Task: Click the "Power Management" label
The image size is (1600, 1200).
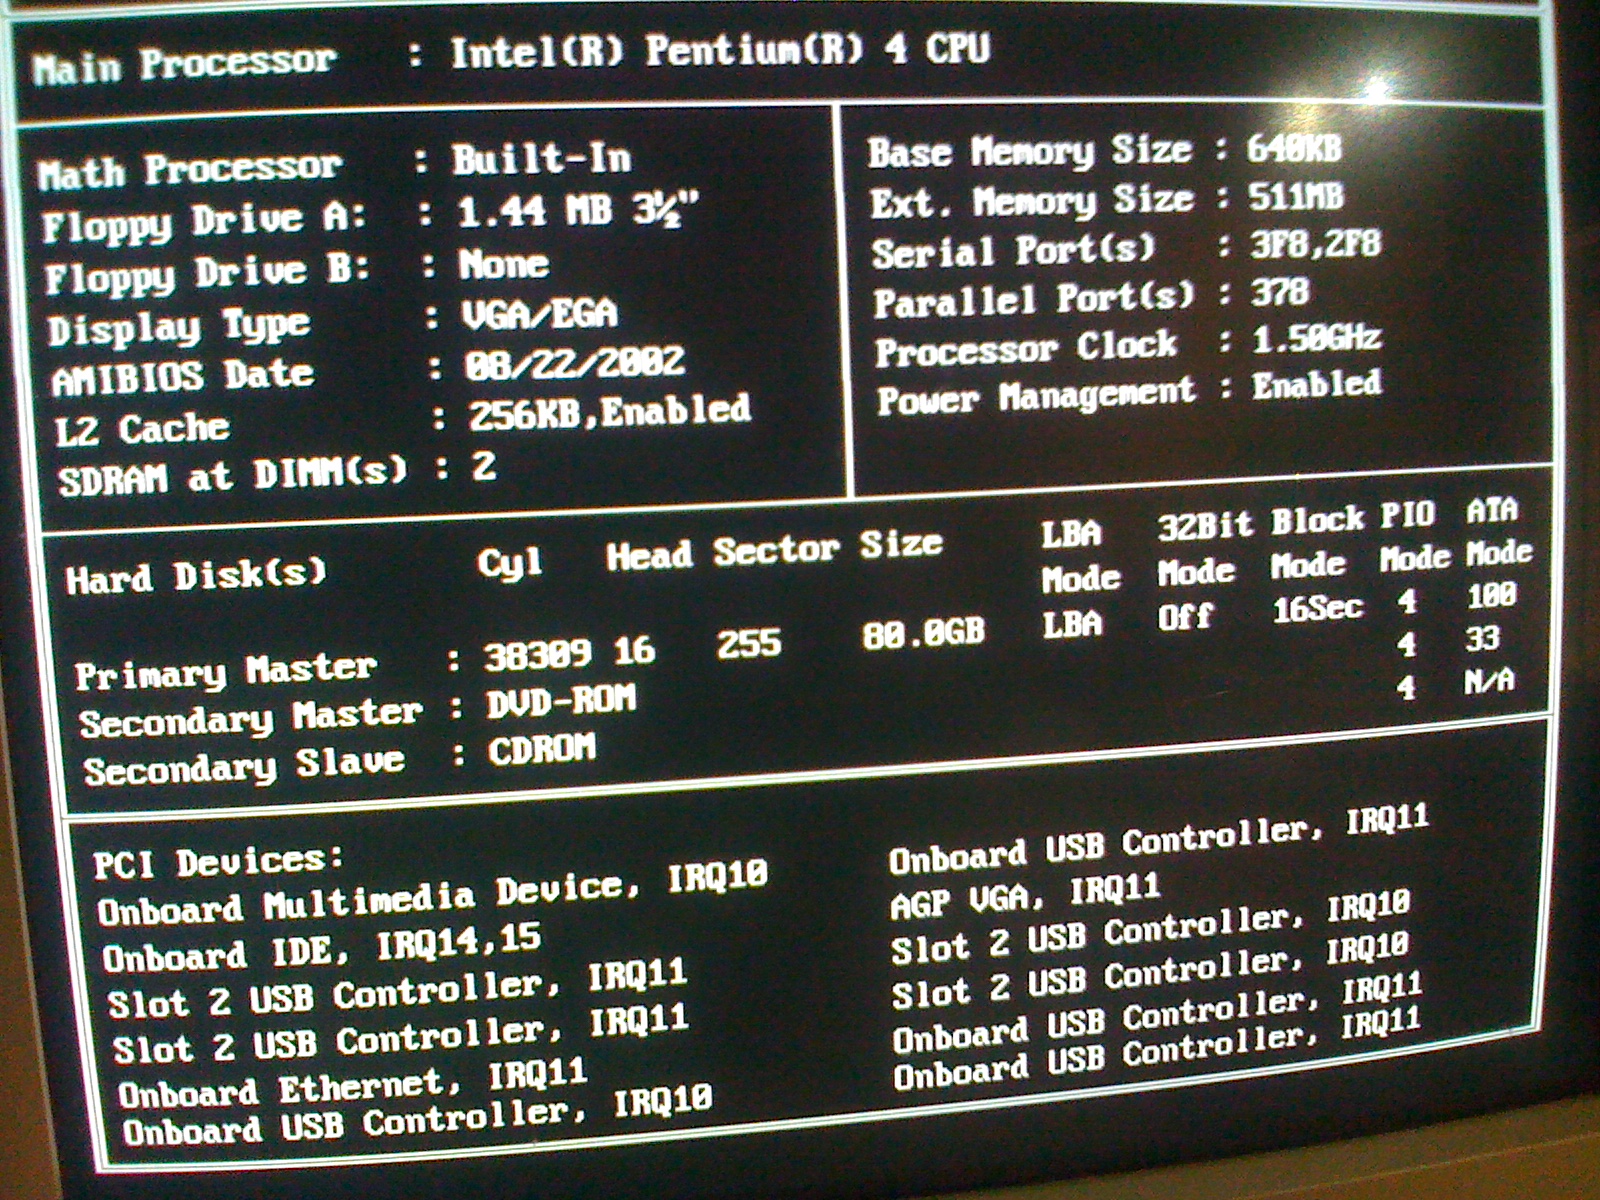Action: tap(1036, 396)
